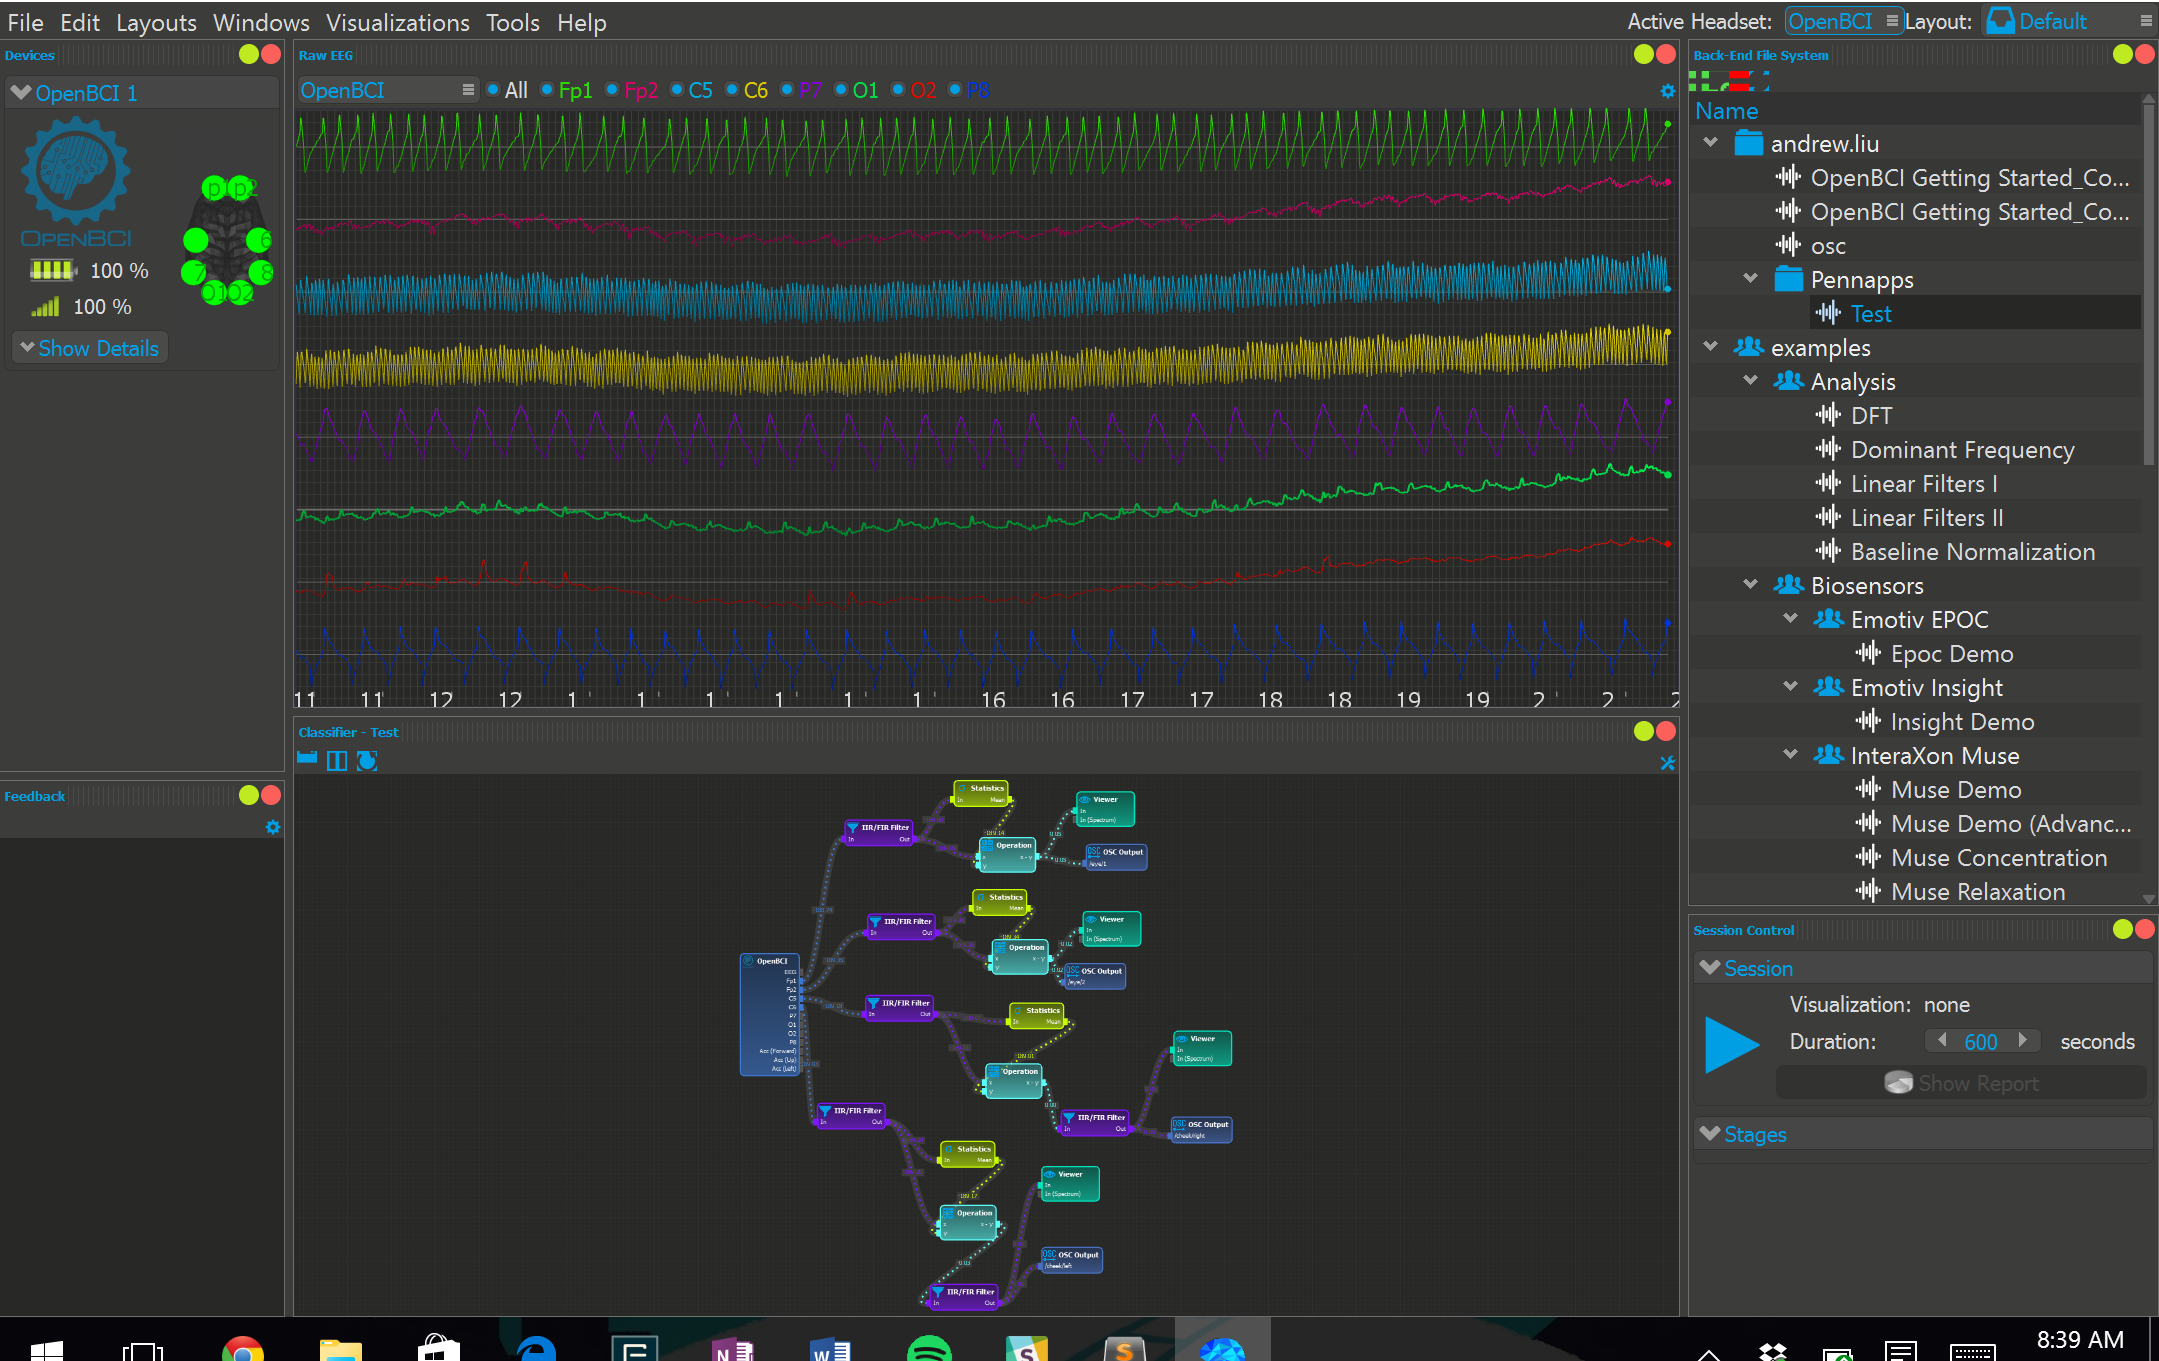The width and height of the screenshot is (2159, 1361).
Task: Toggle the C6 channel display
Action: click(732, 90)
